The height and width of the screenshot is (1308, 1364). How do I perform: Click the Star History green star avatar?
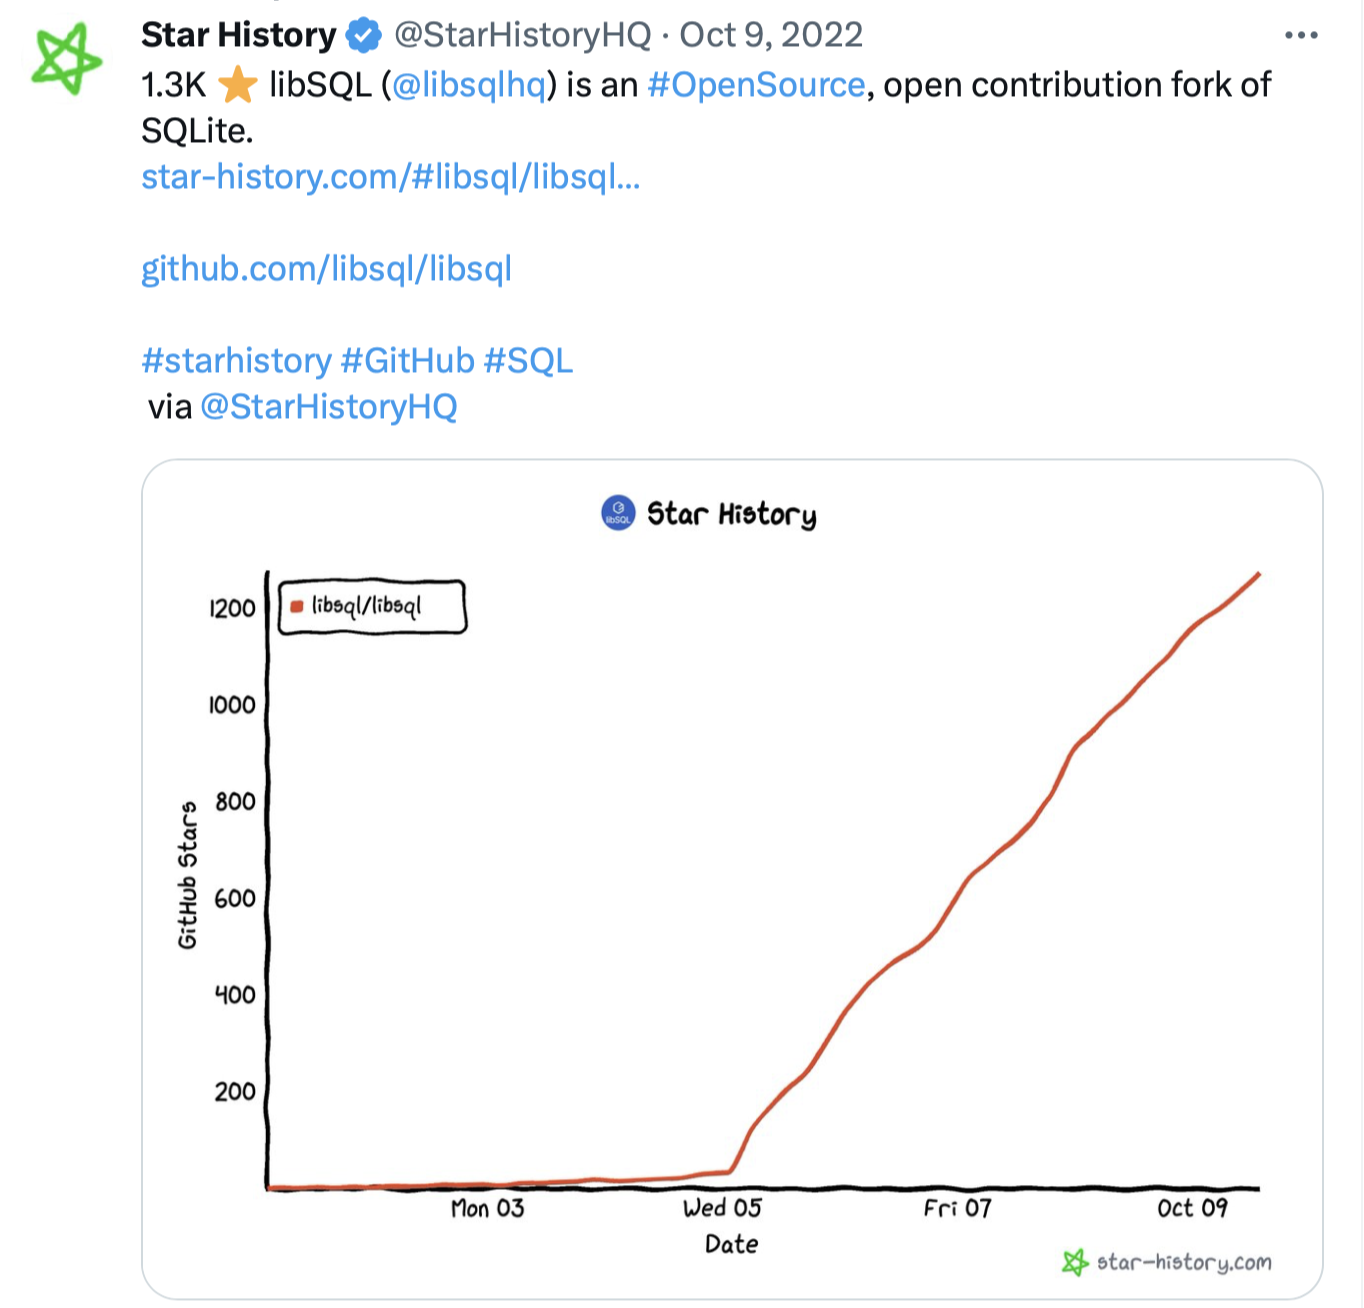[x=66, y=59]
